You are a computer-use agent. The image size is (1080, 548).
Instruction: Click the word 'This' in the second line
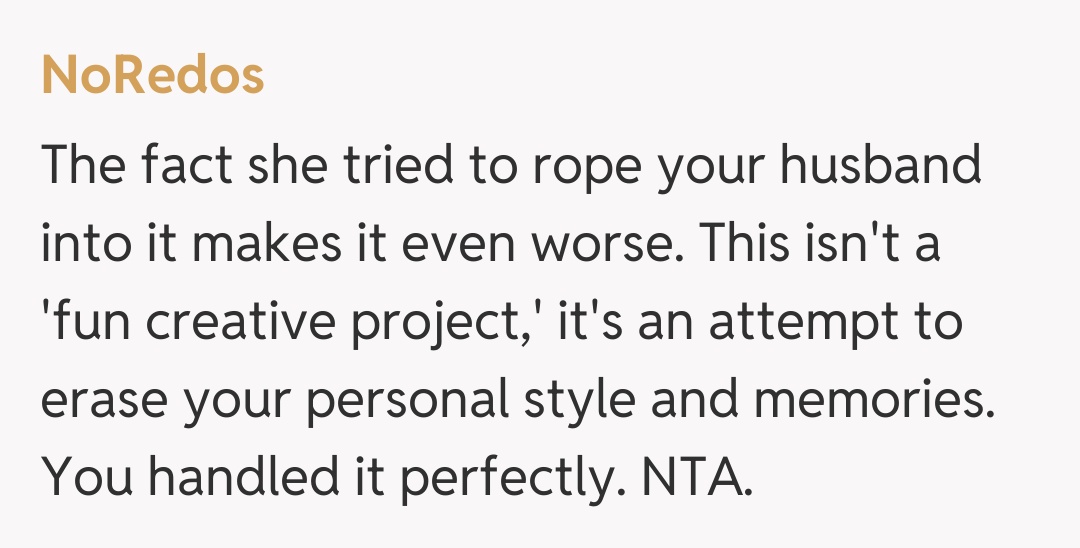pos(738,245)
